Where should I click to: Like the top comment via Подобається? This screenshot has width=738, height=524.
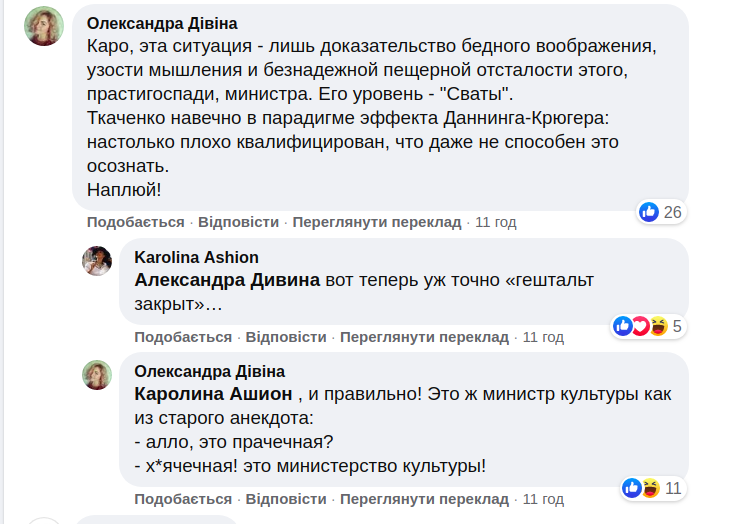pos(135,222)
